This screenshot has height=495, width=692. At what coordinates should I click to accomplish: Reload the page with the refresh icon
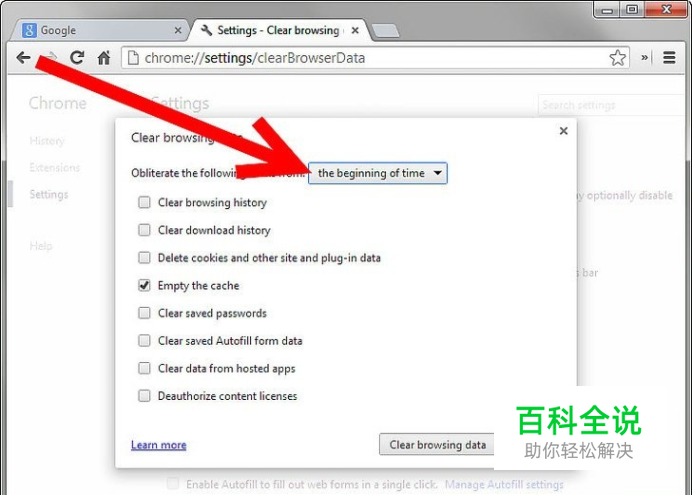point(77,58)
